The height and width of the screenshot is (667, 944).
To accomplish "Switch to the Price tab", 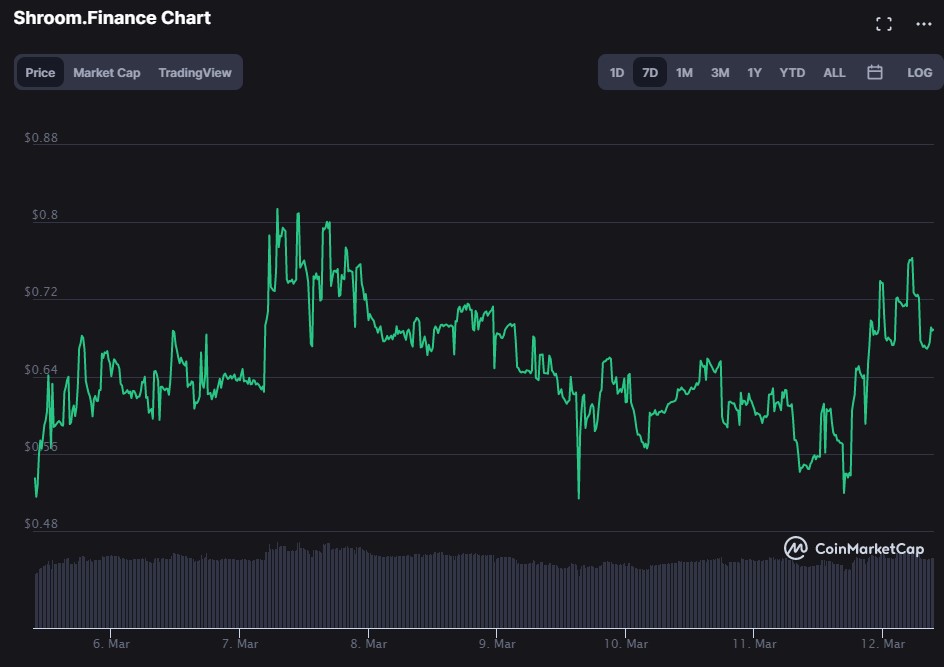I will [x=40, y=73].
